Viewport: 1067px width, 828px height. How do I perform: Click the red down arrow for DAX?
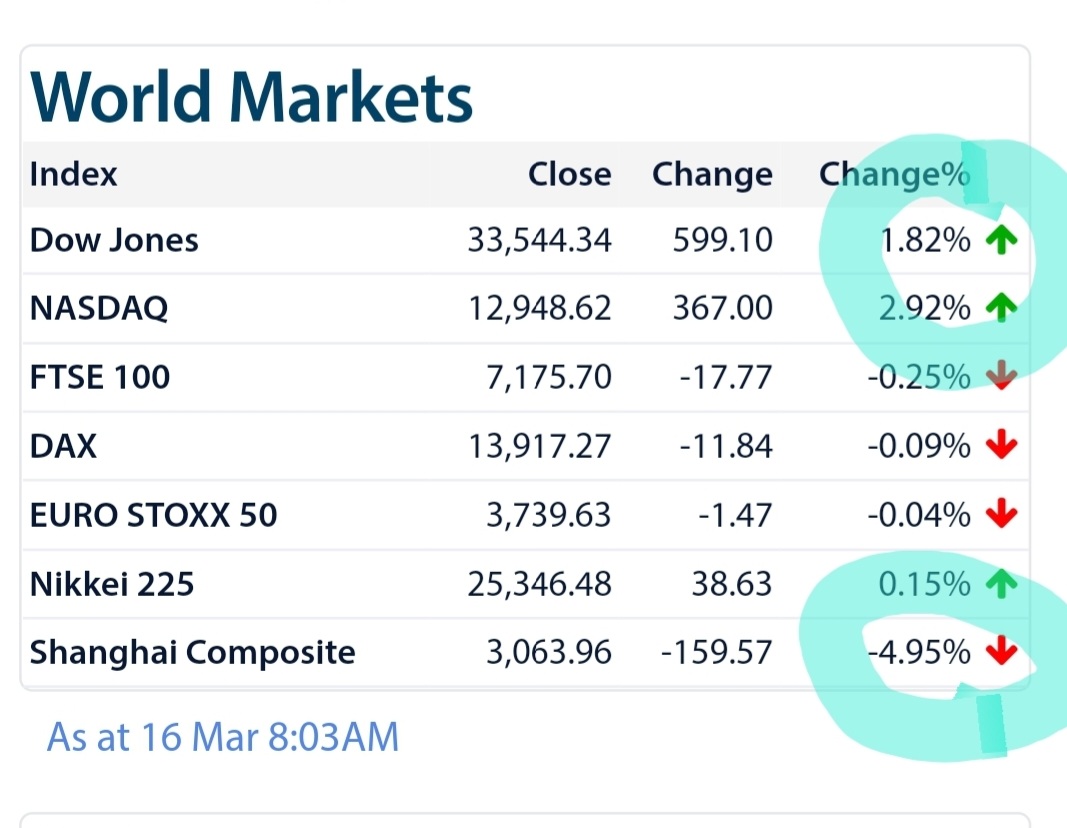1001,446
